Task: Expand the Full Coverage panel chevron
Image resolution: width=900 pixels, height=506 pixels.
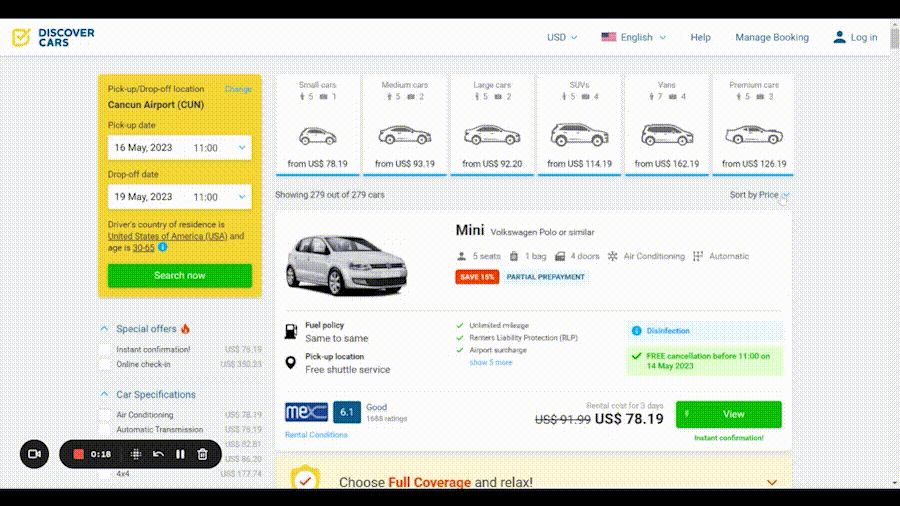Action: (772, 482)
